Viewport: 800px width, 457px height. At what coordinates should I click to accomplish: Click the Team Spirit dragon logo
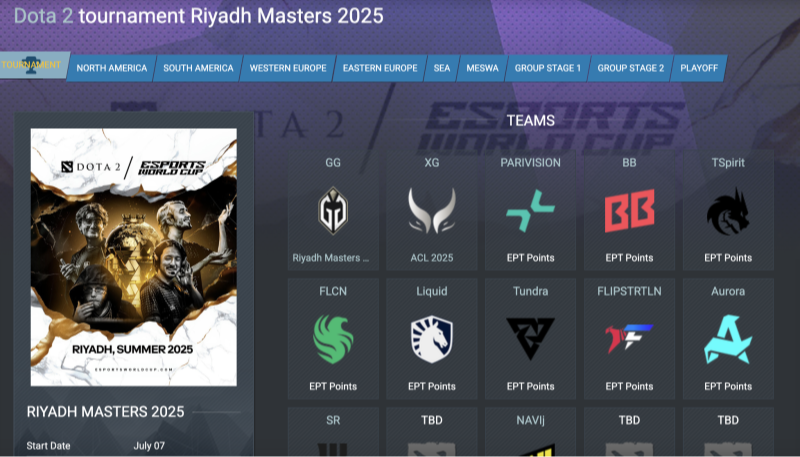coord(728,211)
